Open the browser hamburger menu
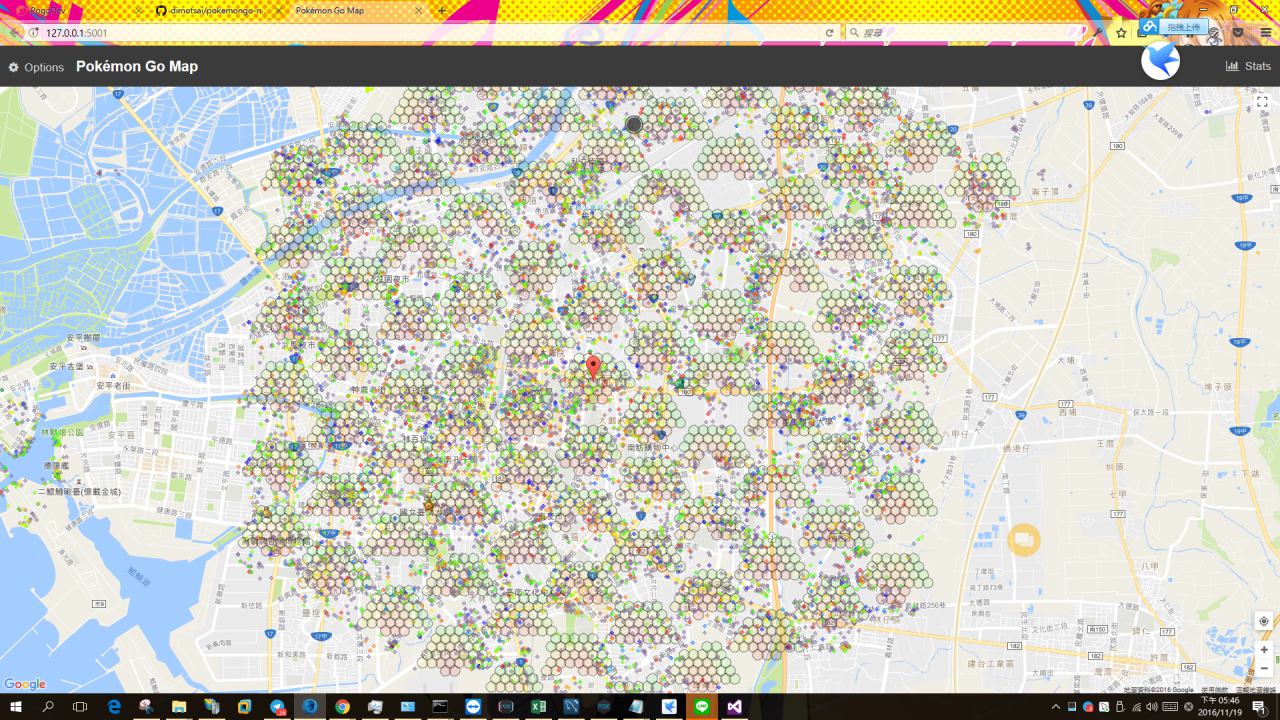 tap(1266, 33)
